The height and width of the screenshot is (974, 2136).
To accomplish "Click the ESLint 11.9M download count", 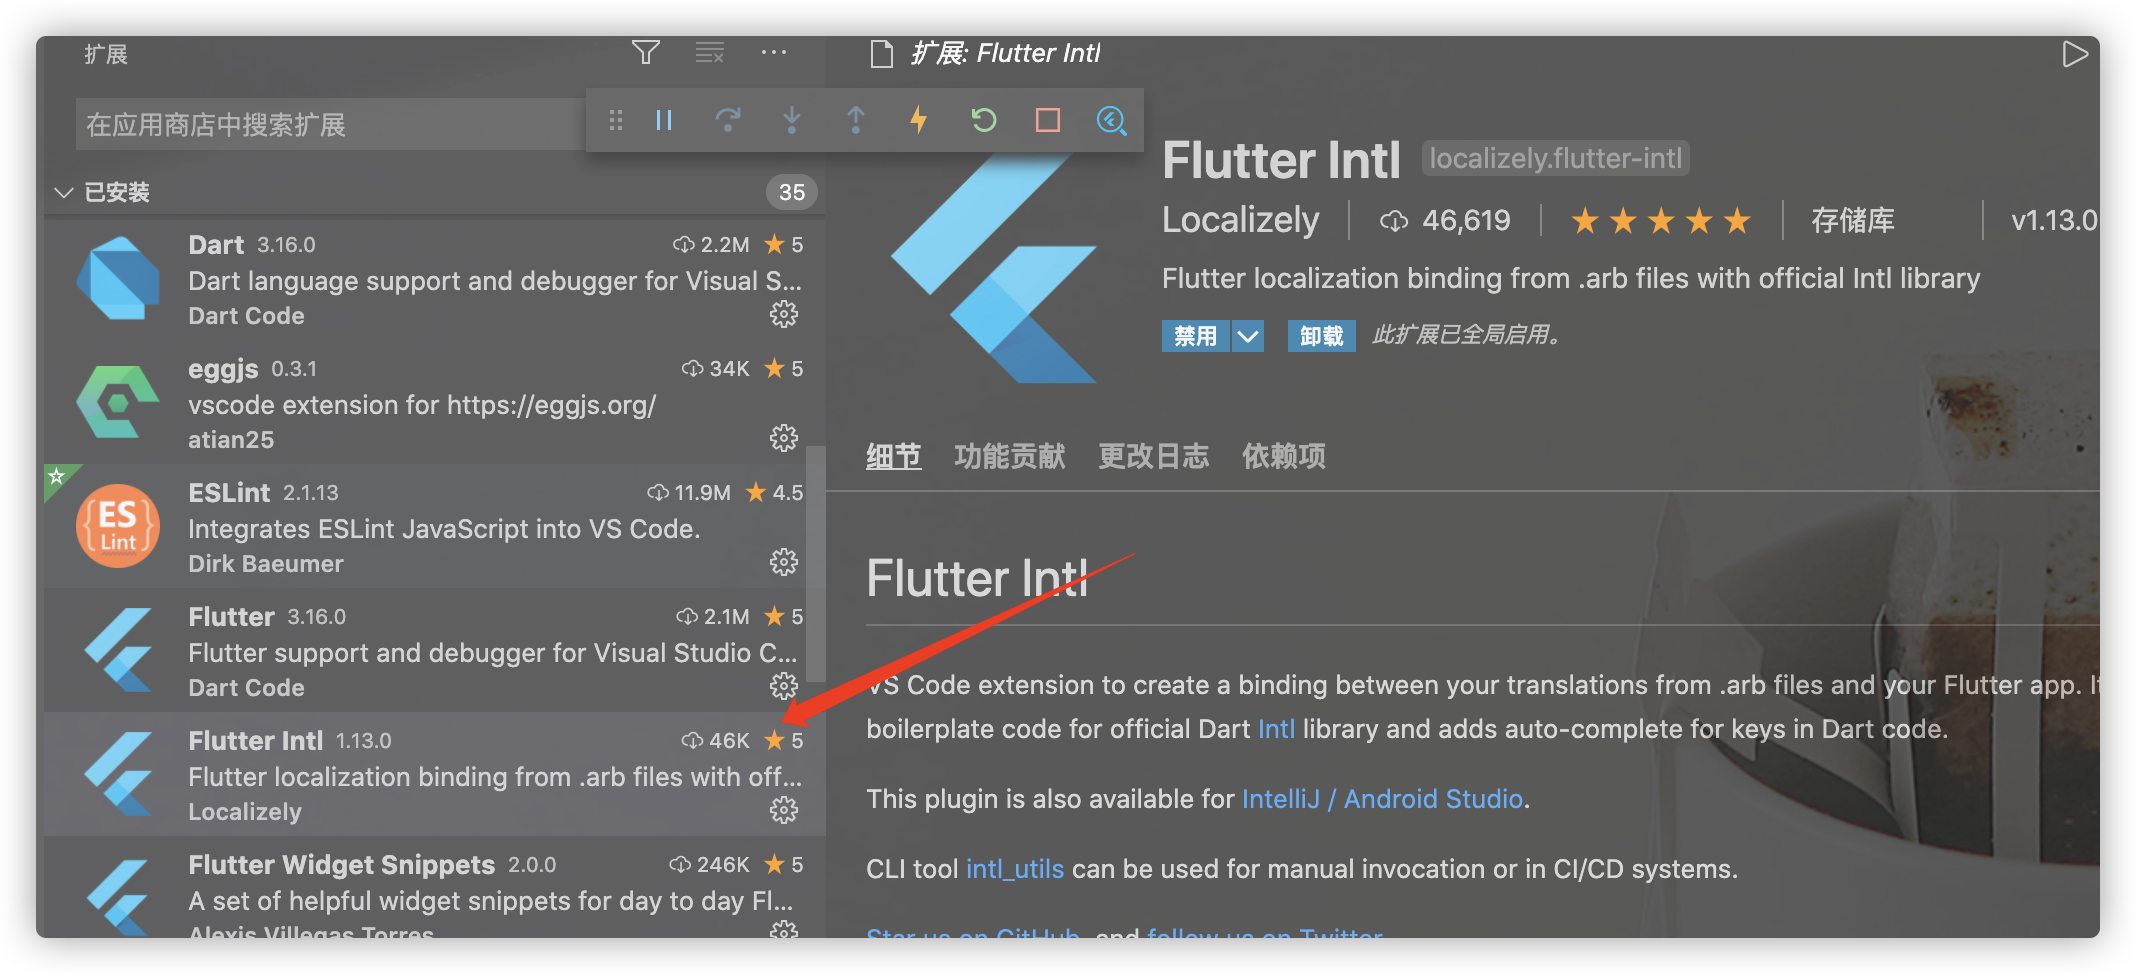I will (x=689, y=492).
